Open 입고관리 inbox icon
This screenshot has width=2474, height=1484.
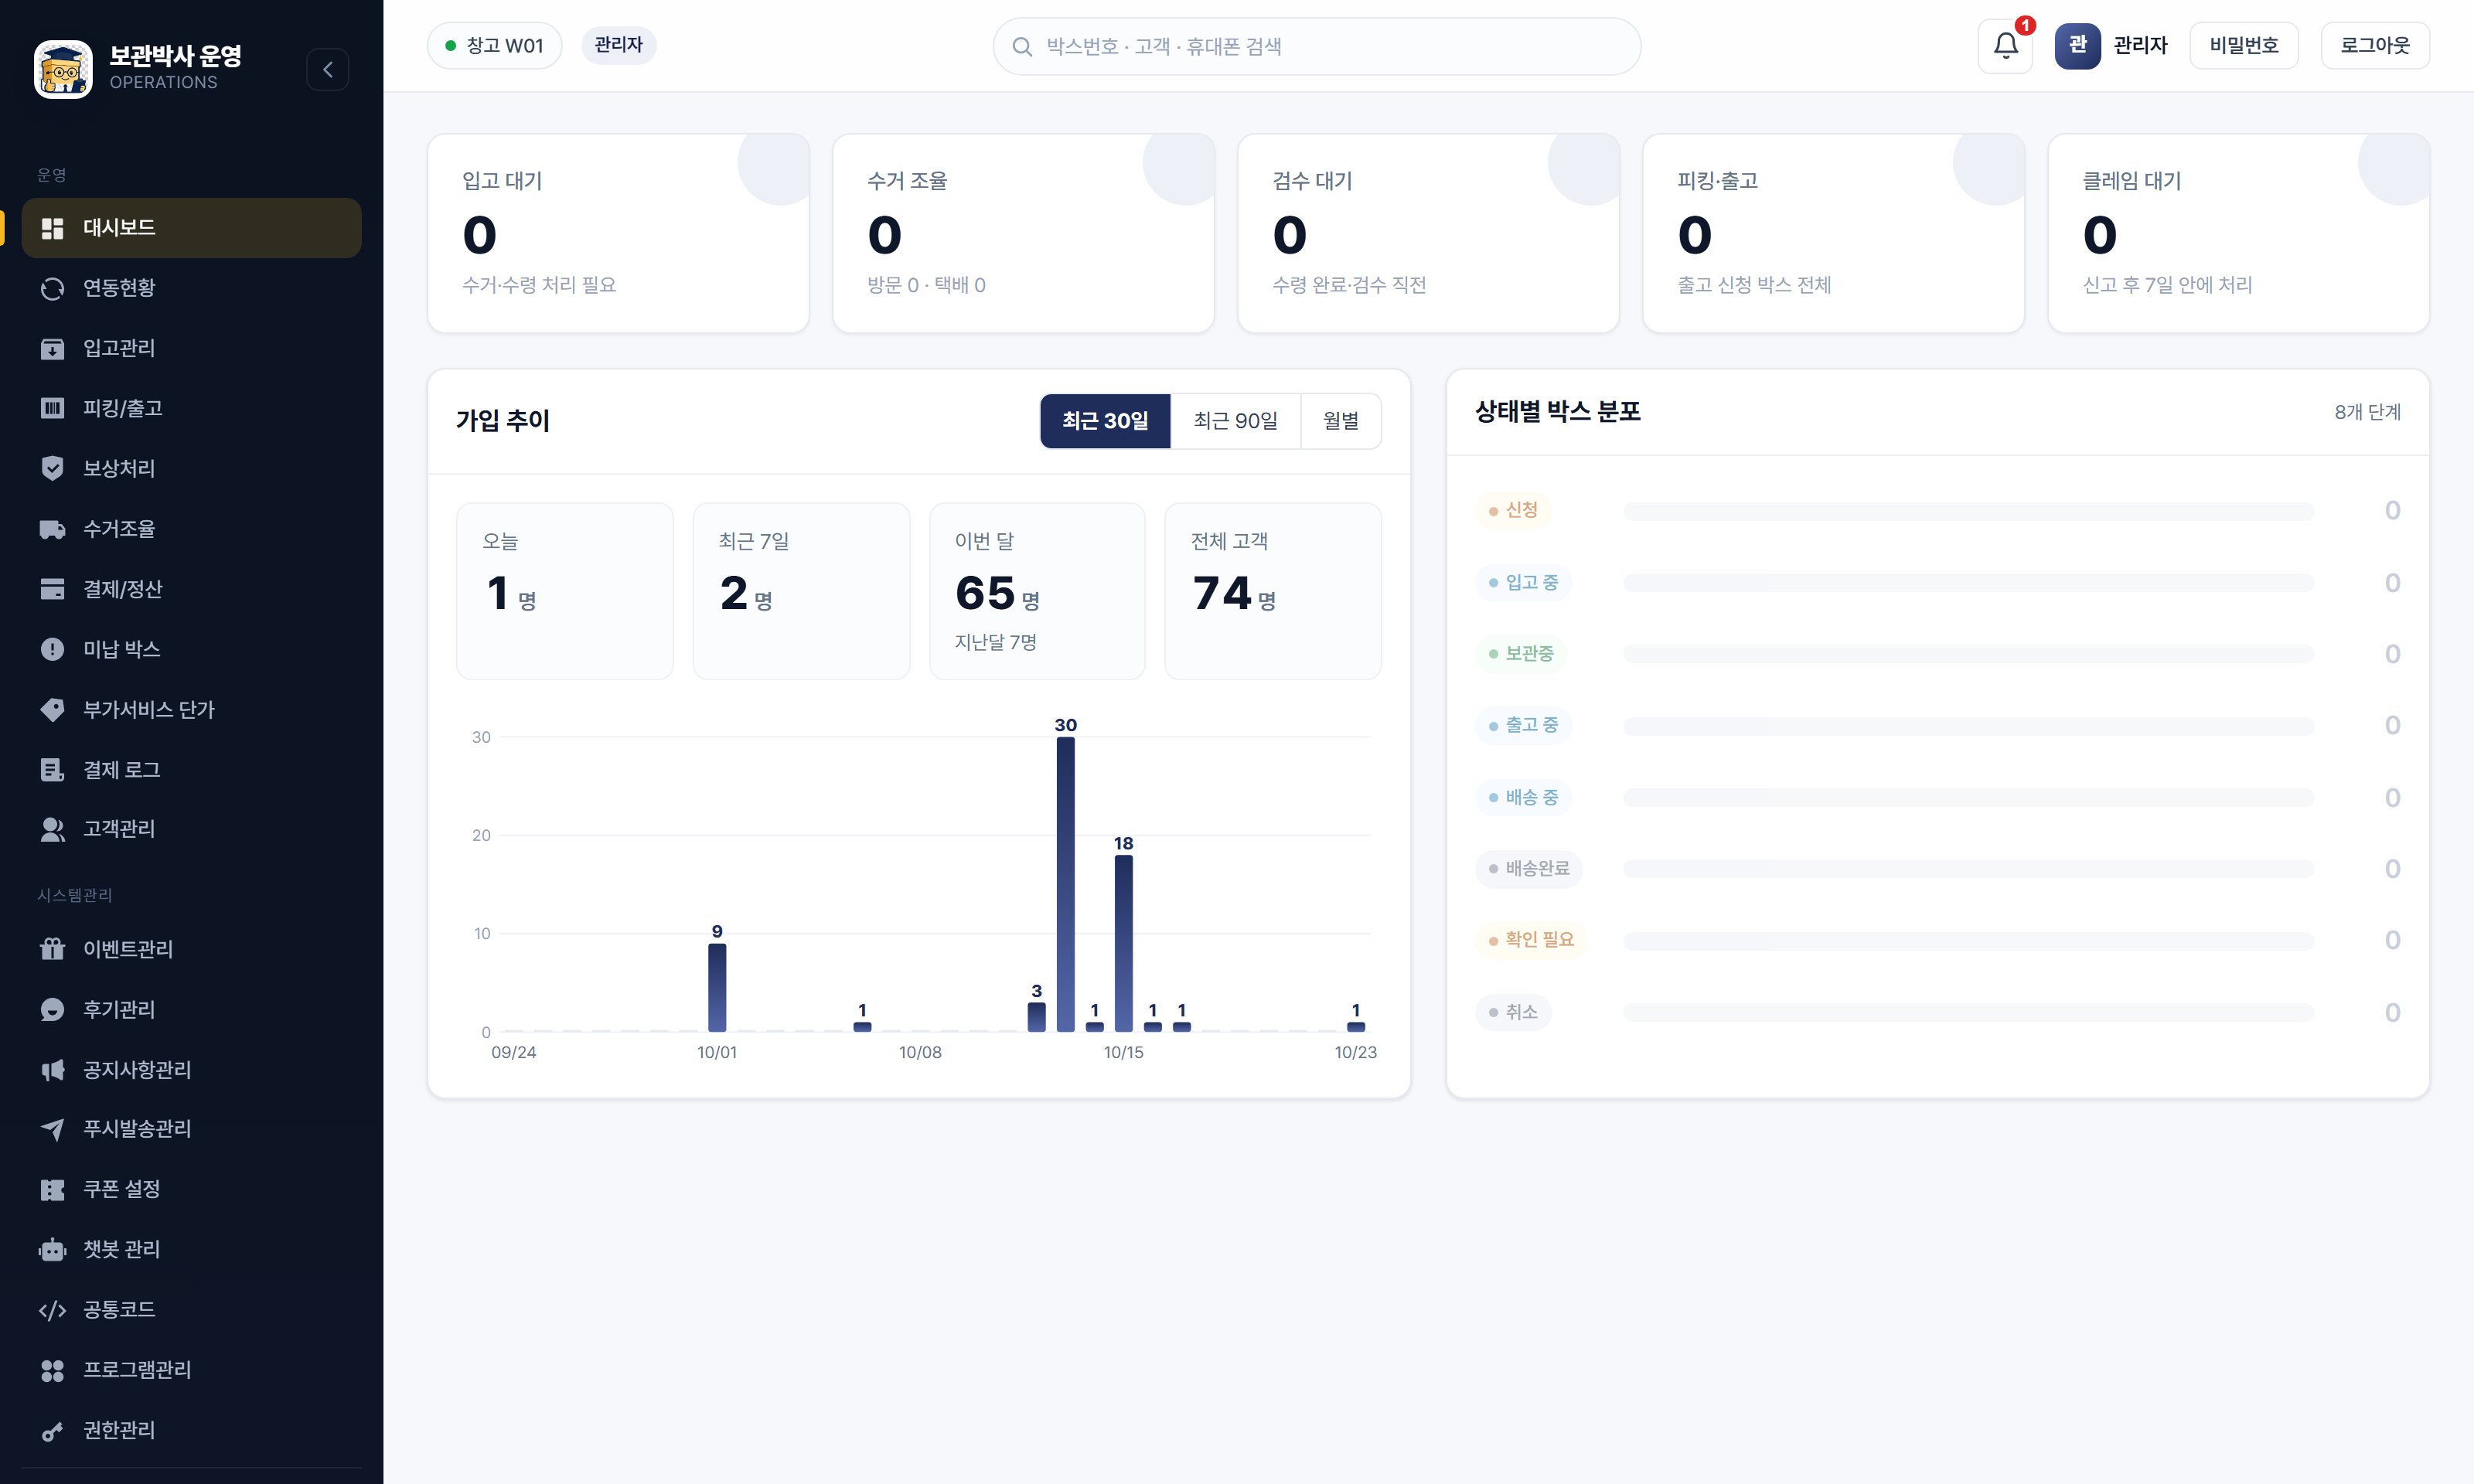[x=52, y=348]
